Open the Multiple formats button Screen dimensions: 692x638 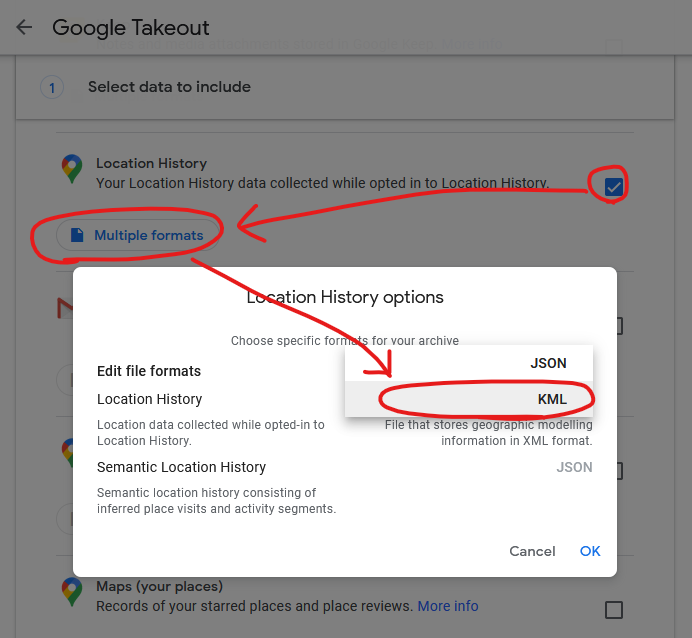pos(136,236)
